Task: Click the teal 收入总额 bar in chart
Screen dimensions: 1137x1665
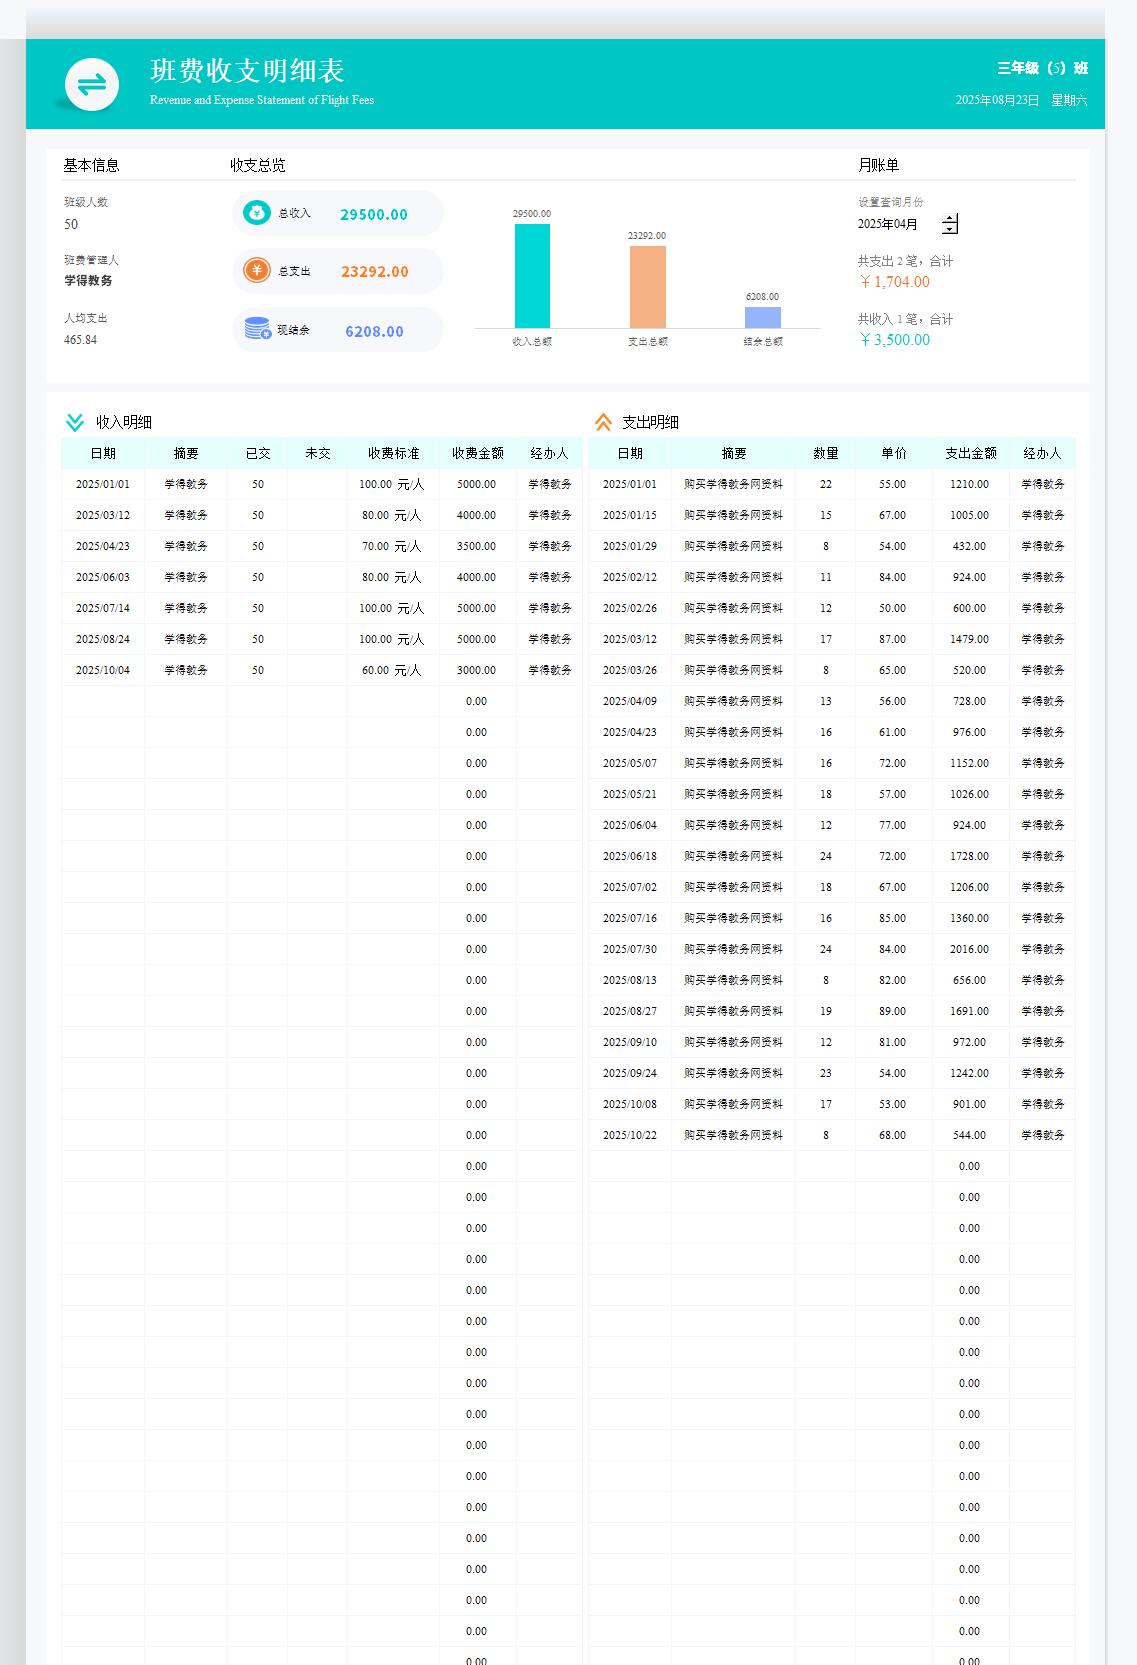Action: pos(532,275)
